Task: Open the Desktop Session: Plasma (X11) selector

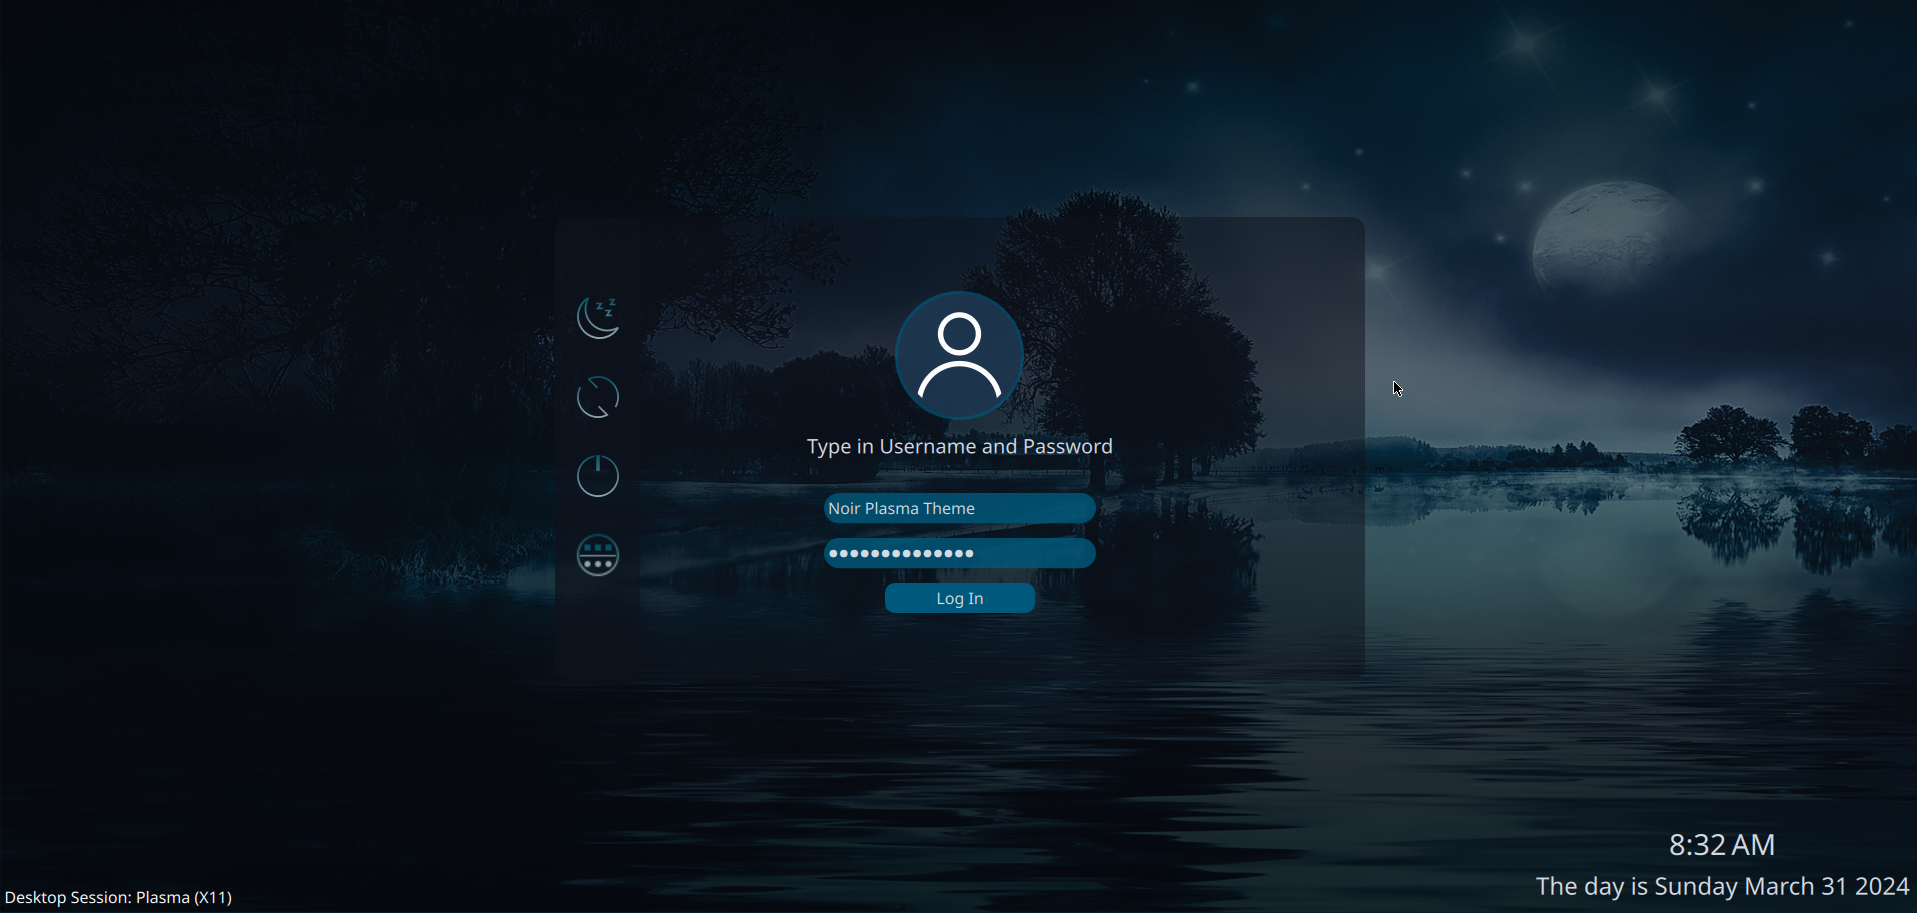Action: [x=119, y=897]
